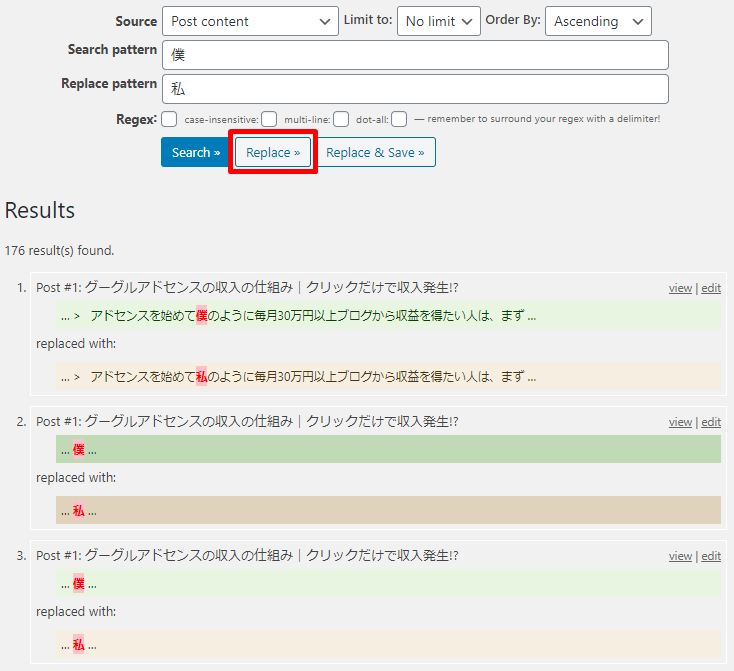Viewport: 734px width, 671px height.
Task: Click the green matched text in result 2
Action: point(388,450)
